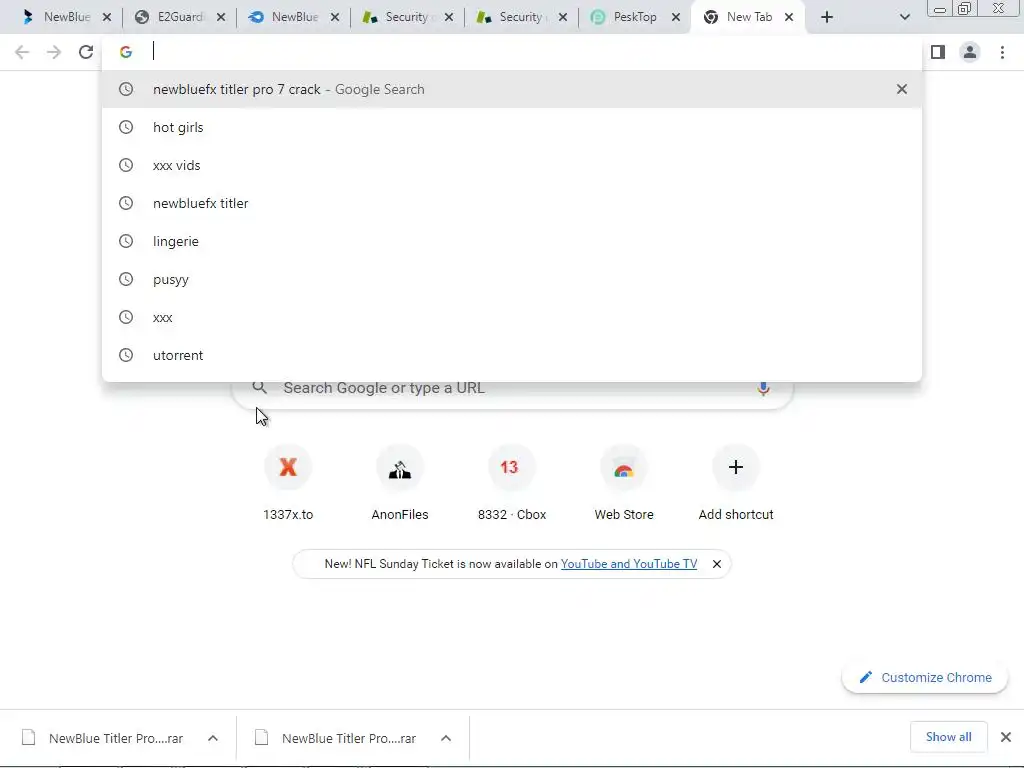1024x768 pixels.
Task: Close the first NewBlue tab
Action: click(107, 17)
